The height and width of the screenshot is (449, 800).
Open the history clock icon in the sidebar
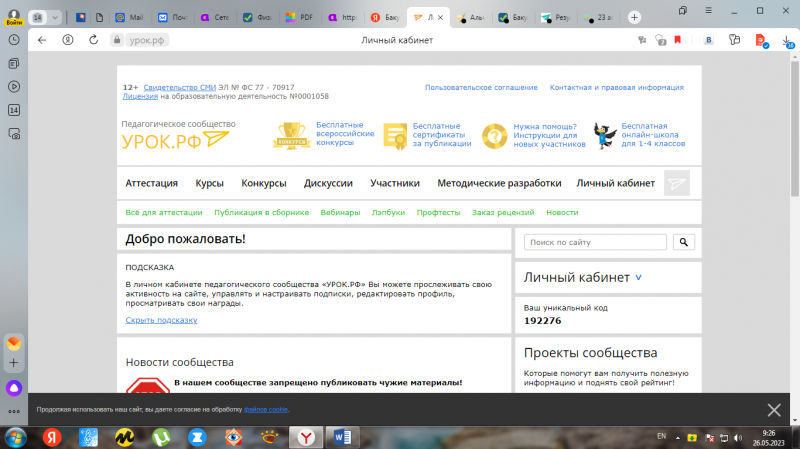coord(14,40)
